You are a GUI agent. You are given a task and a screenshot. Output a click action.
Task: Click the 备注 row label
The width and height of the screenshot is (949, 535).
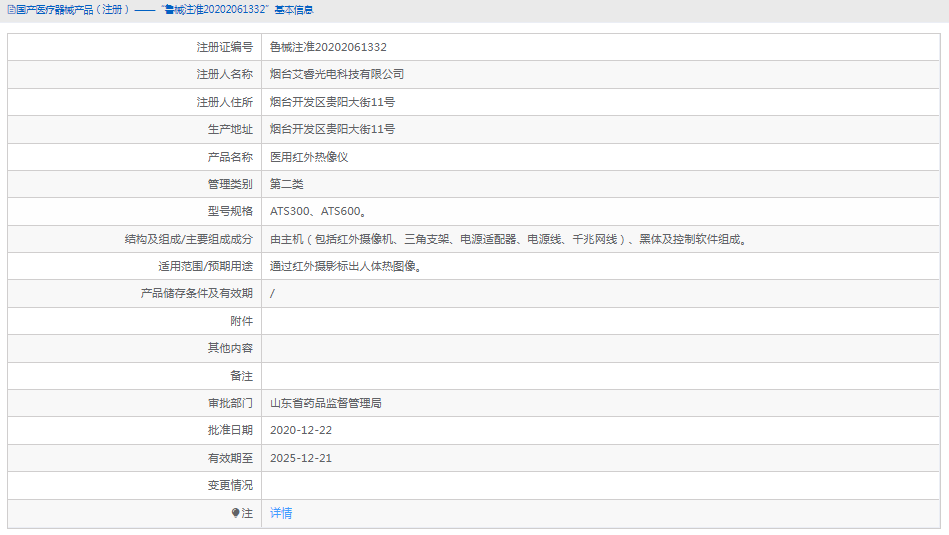point(241,376)
